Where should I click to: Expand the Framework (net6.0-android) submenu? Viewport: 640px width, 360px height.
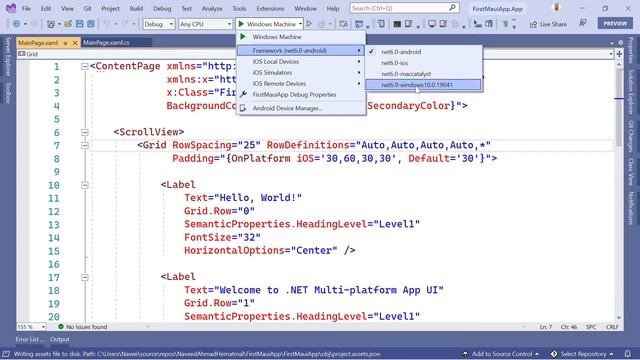(x=301, y=51)
